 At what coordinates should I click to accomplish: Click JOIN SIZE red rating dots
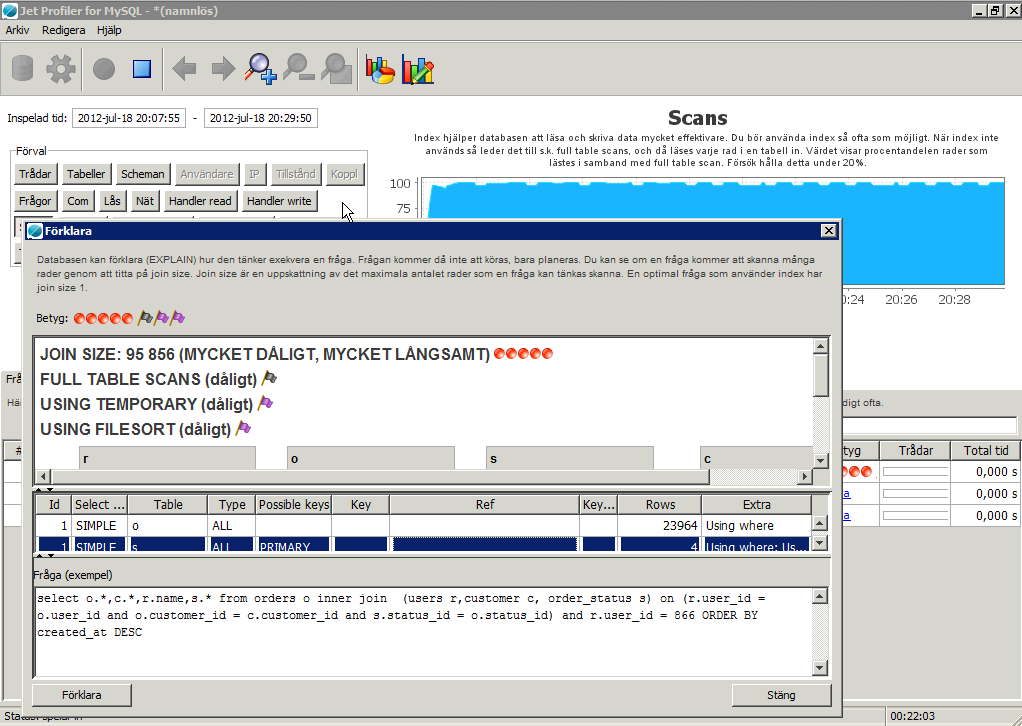point(523,354)
